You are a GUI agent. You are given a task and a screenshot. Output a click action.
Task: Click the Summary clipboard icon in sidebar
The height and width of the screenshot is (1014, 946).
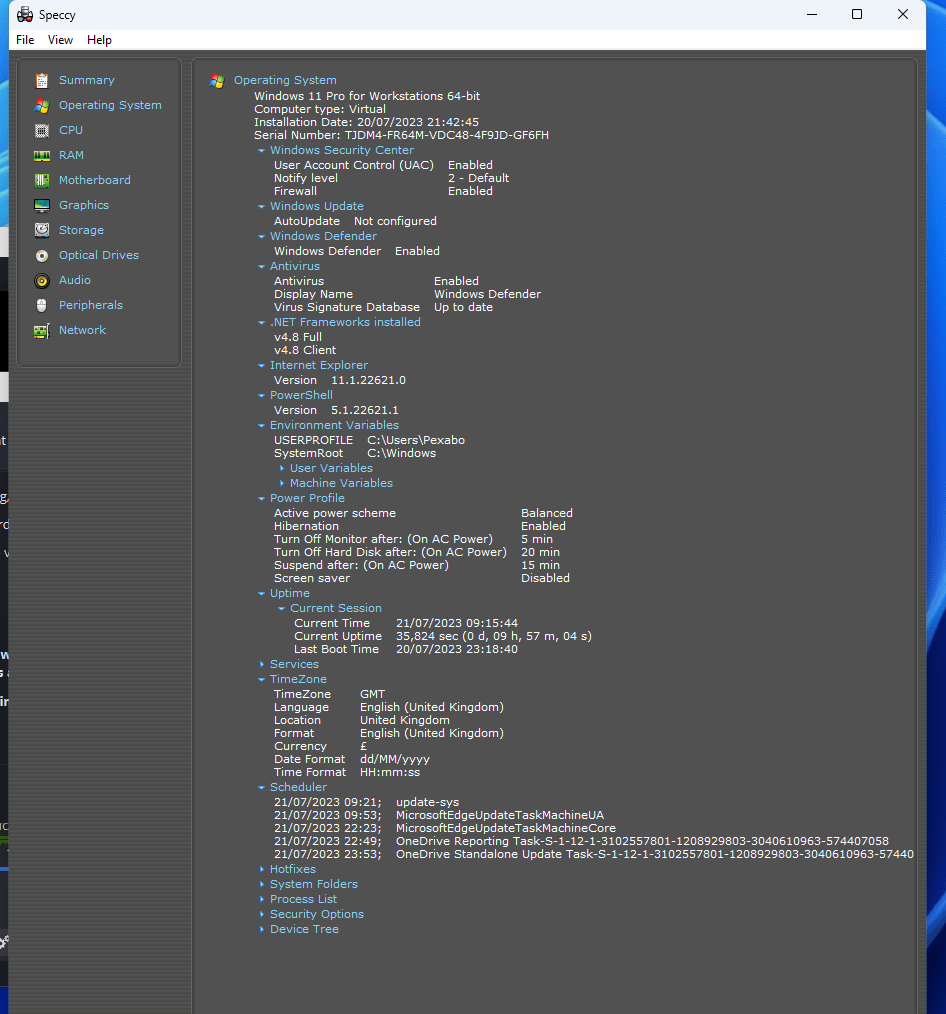click(x=42, y=80)
